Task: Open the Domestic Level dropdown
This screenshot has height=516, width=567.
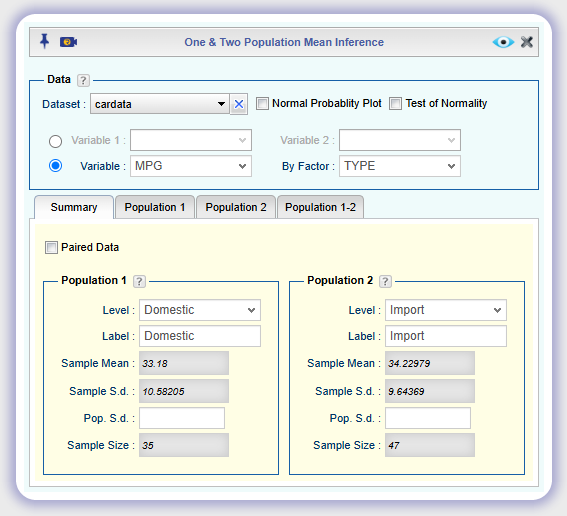Action: tap(200, 310)
